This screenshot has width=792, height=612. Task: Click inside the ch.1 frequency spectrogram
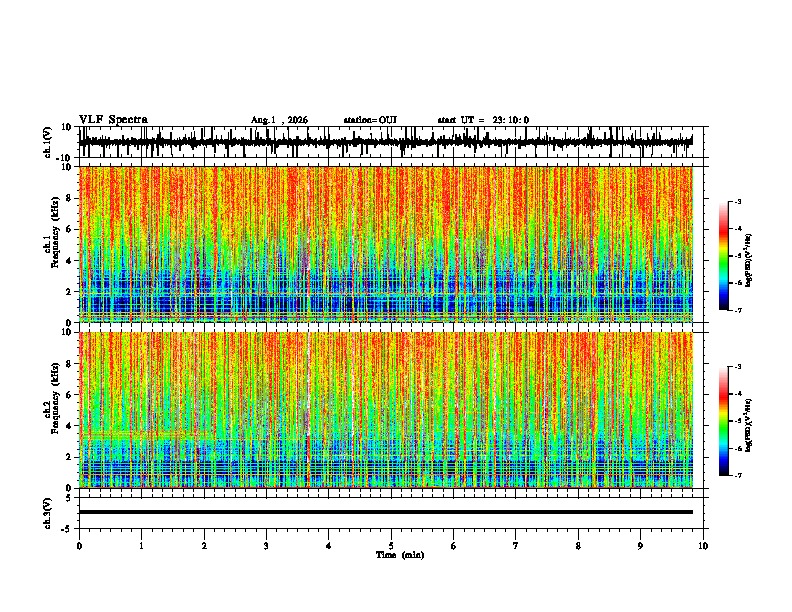pyautogui.click(x=386, y=244)
